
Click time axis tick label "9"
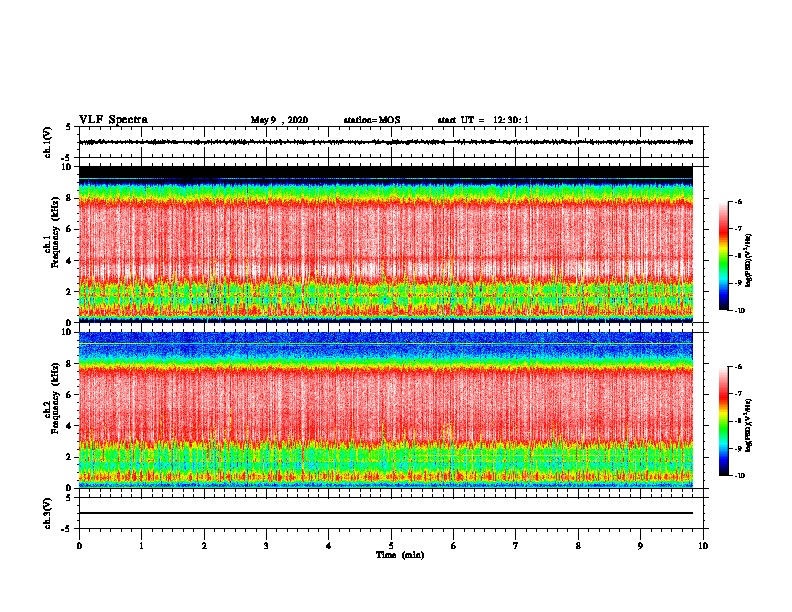tap(640, 546)
